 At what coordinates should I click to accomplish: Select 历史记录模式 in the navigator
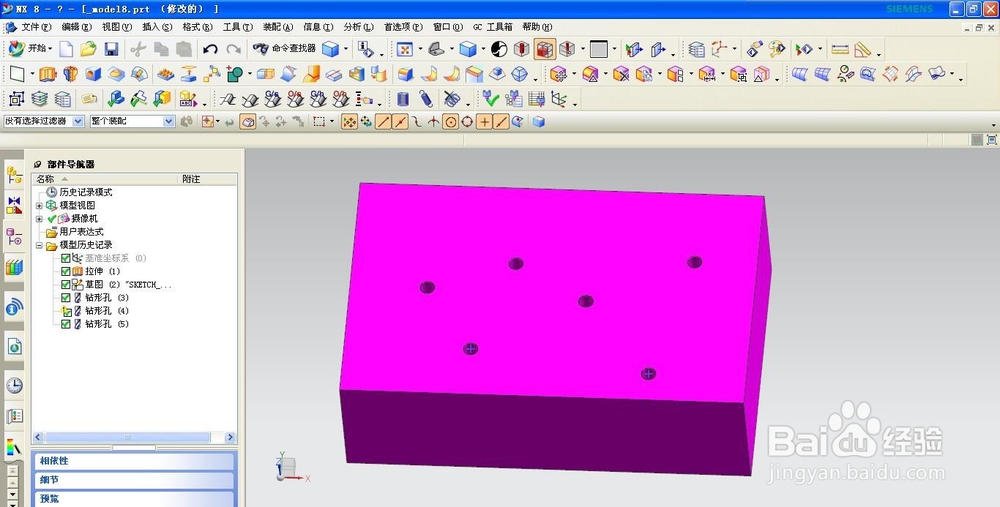(x=85, y=192)
